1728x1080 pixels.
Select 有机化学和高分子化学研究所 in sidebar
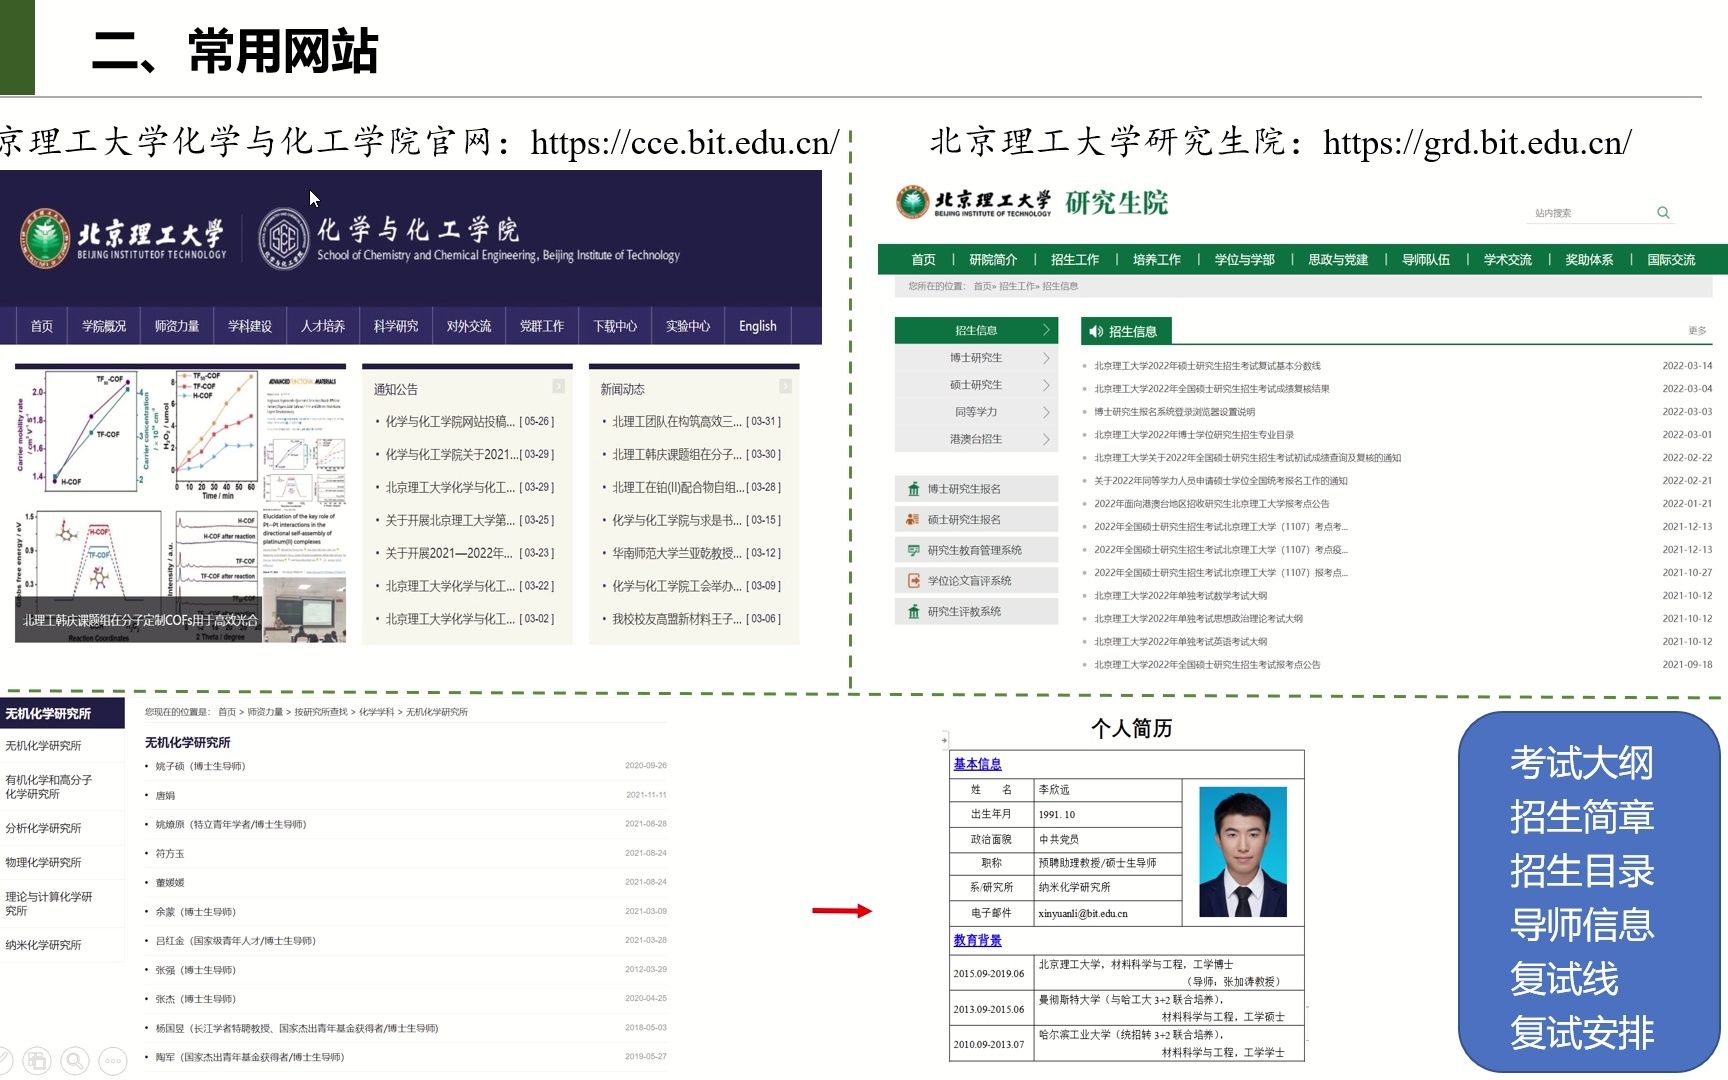(x=49, y=787)
